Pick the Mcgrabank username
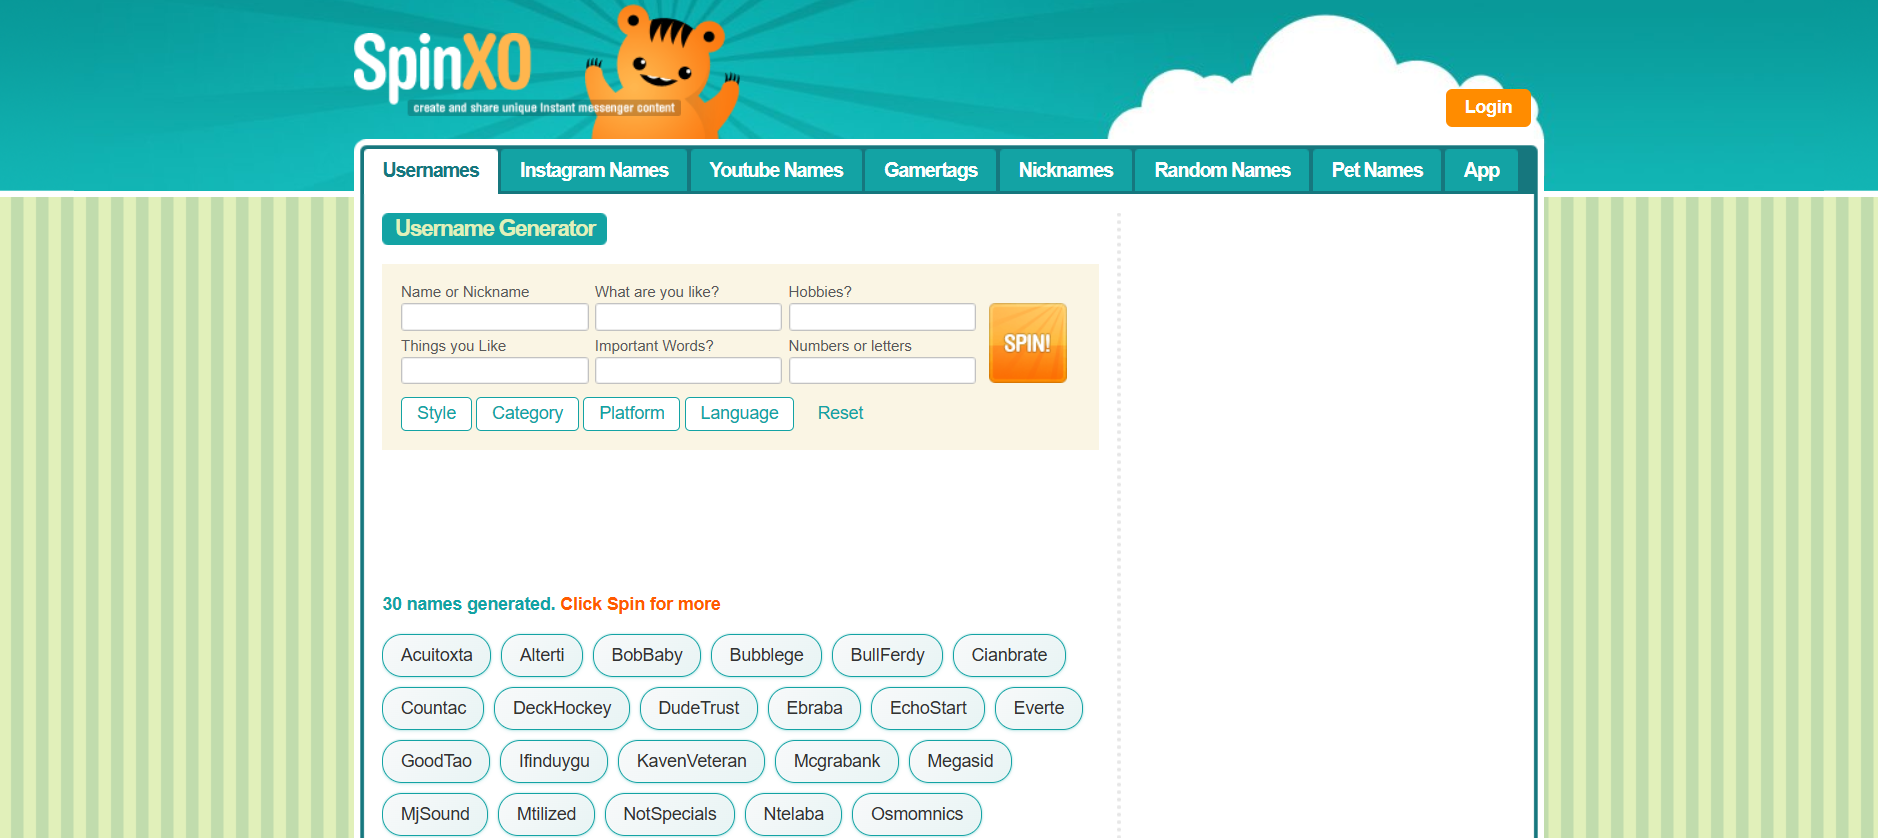The width and height of the screenshot is (1878, 838). tap(837, 761)
